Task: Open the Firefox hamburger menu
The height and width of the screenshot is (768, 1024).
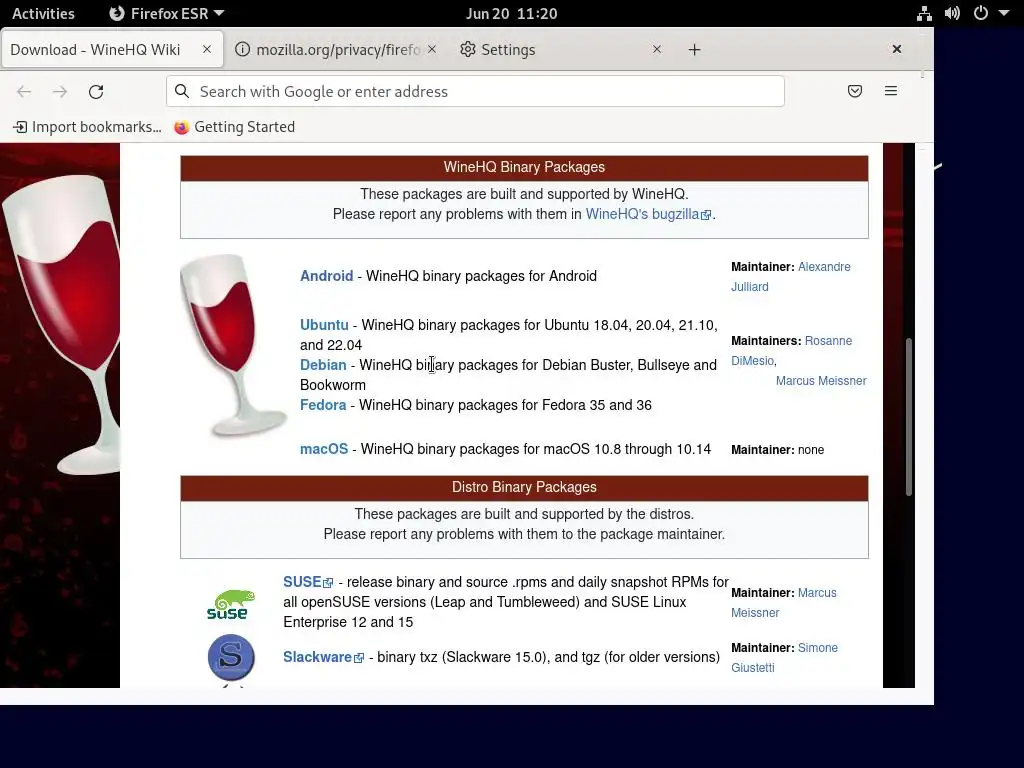Action: [x=891, y=91]
